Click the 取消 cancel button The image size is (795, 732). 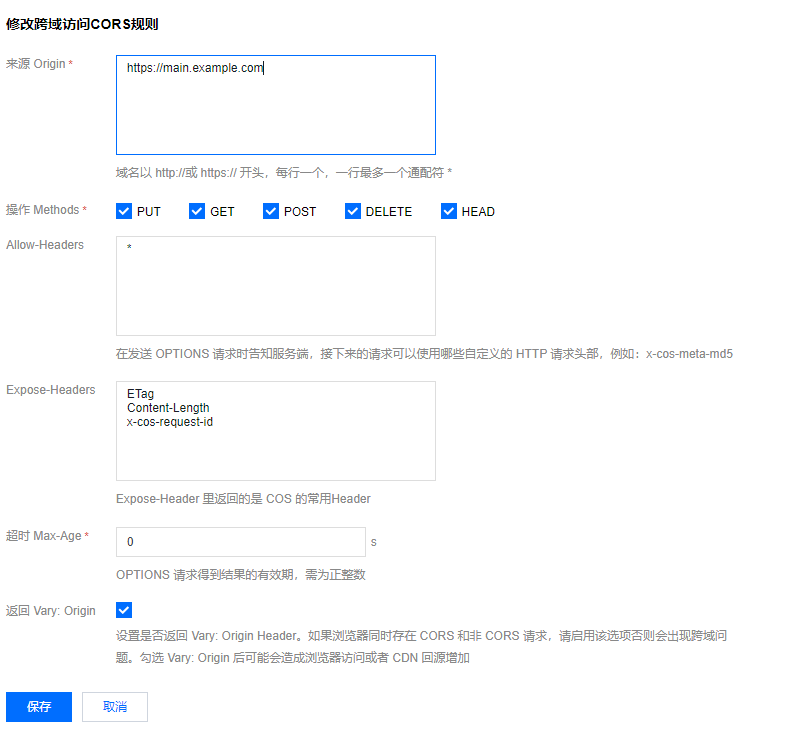(x=115, y=707)
